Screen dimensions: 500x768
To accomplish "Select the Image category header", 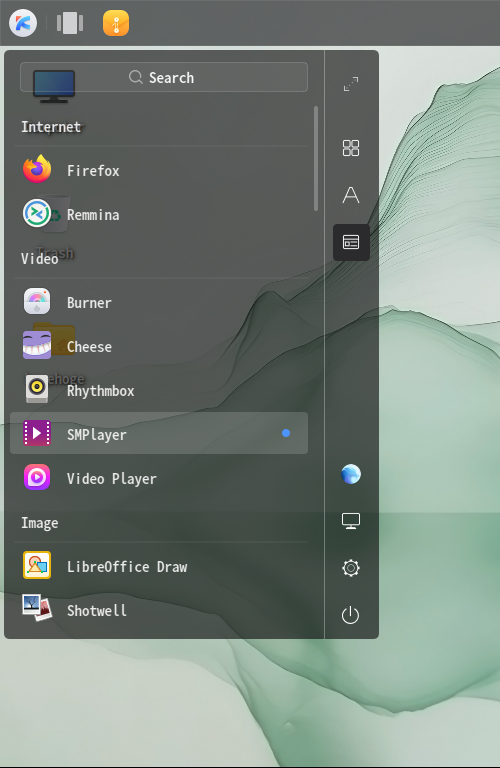I will 40,523.
